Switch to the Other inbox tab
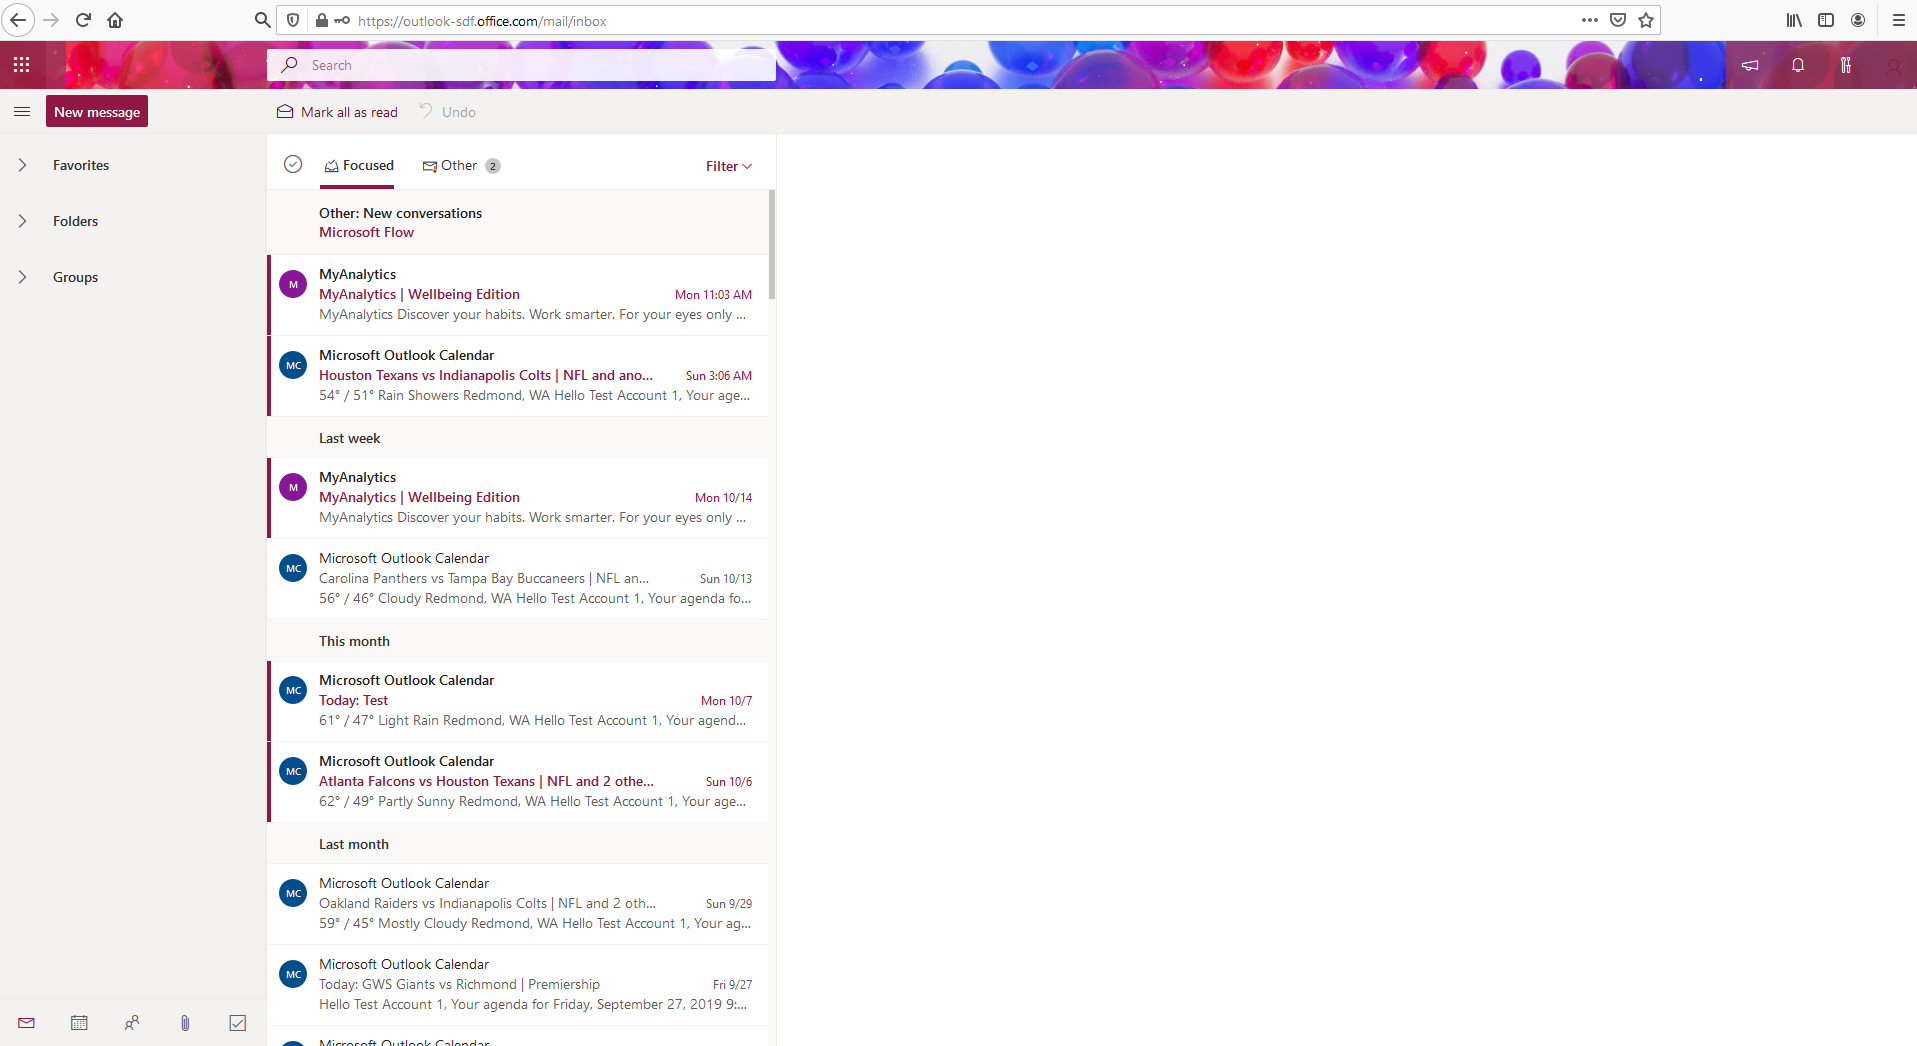 click(458, 165)
